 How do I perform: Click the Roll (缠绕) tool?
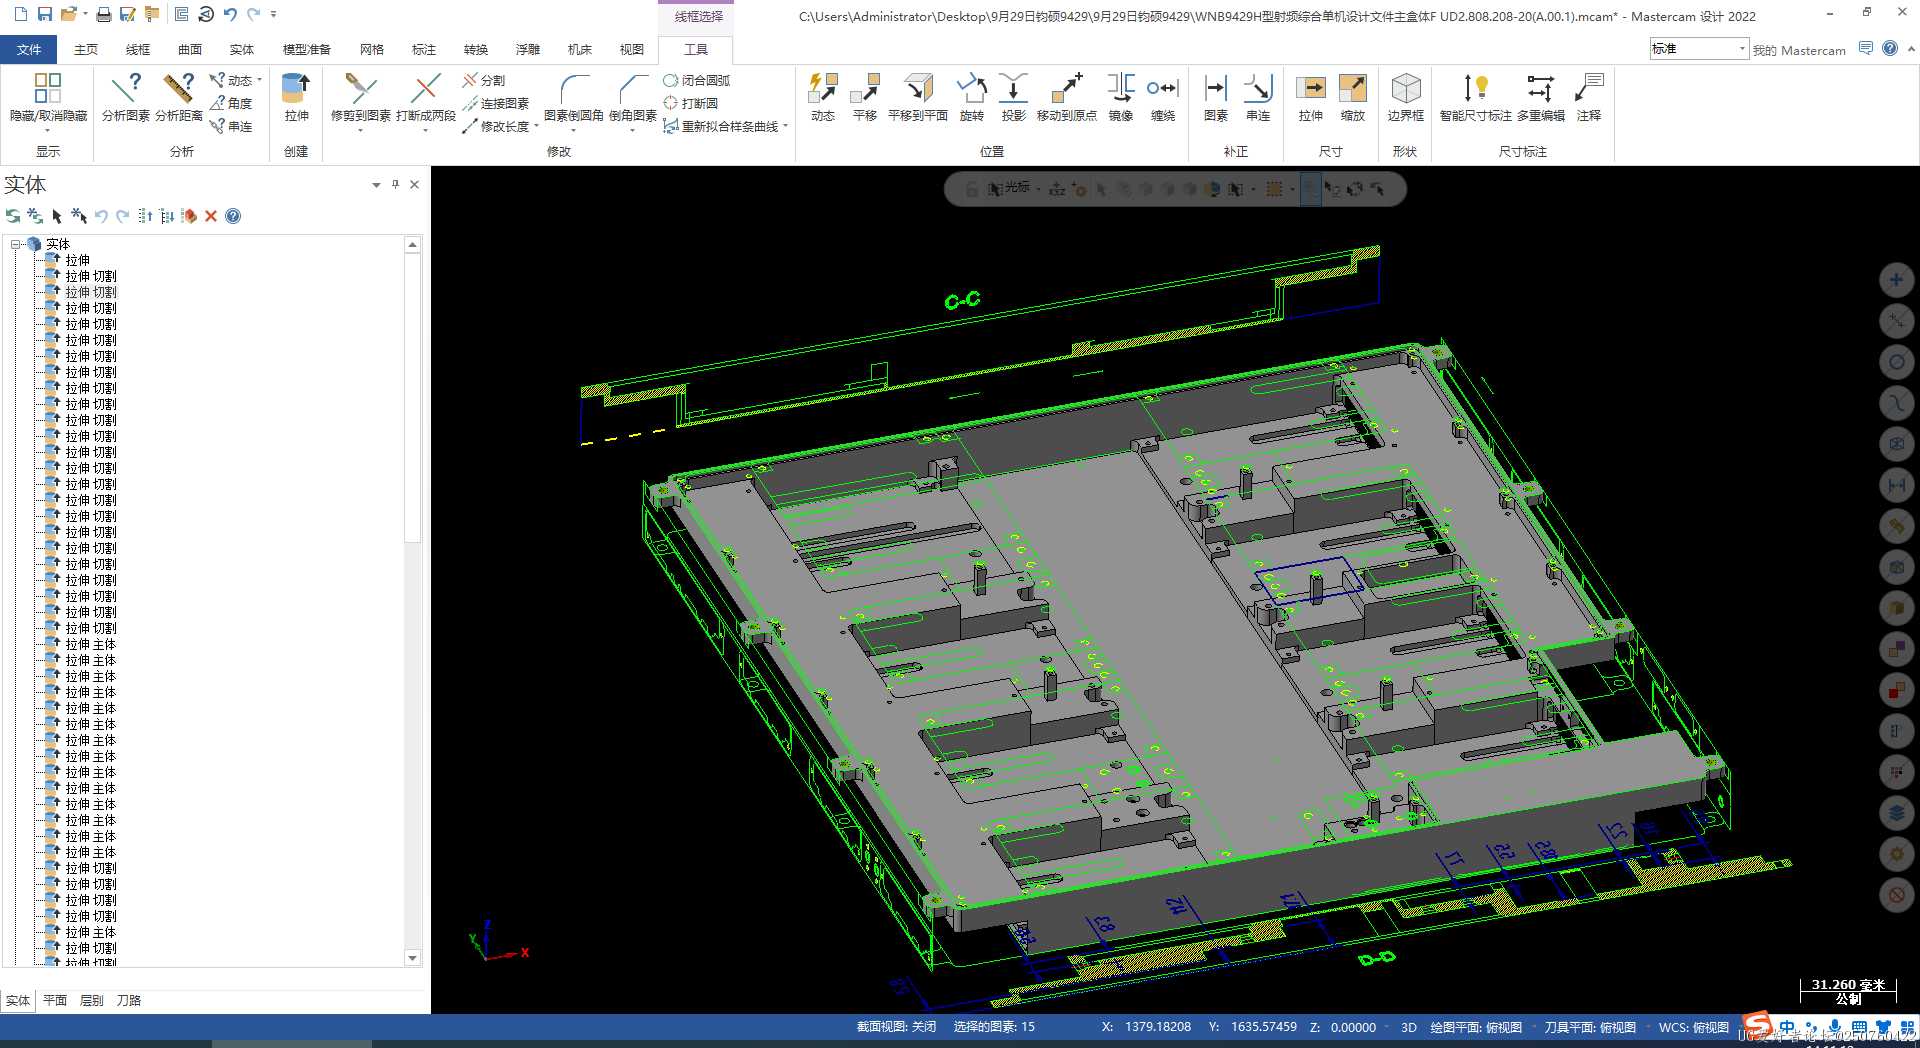(1163, 97)
